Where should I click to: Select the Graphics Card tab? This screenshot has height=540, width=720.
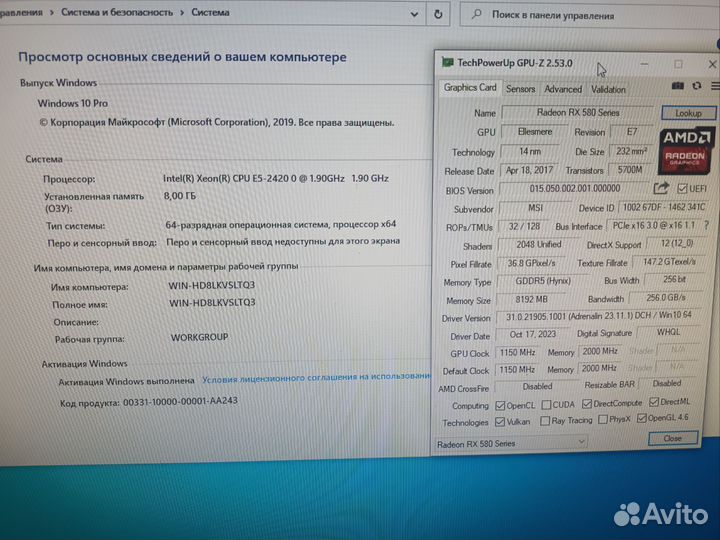470,87
